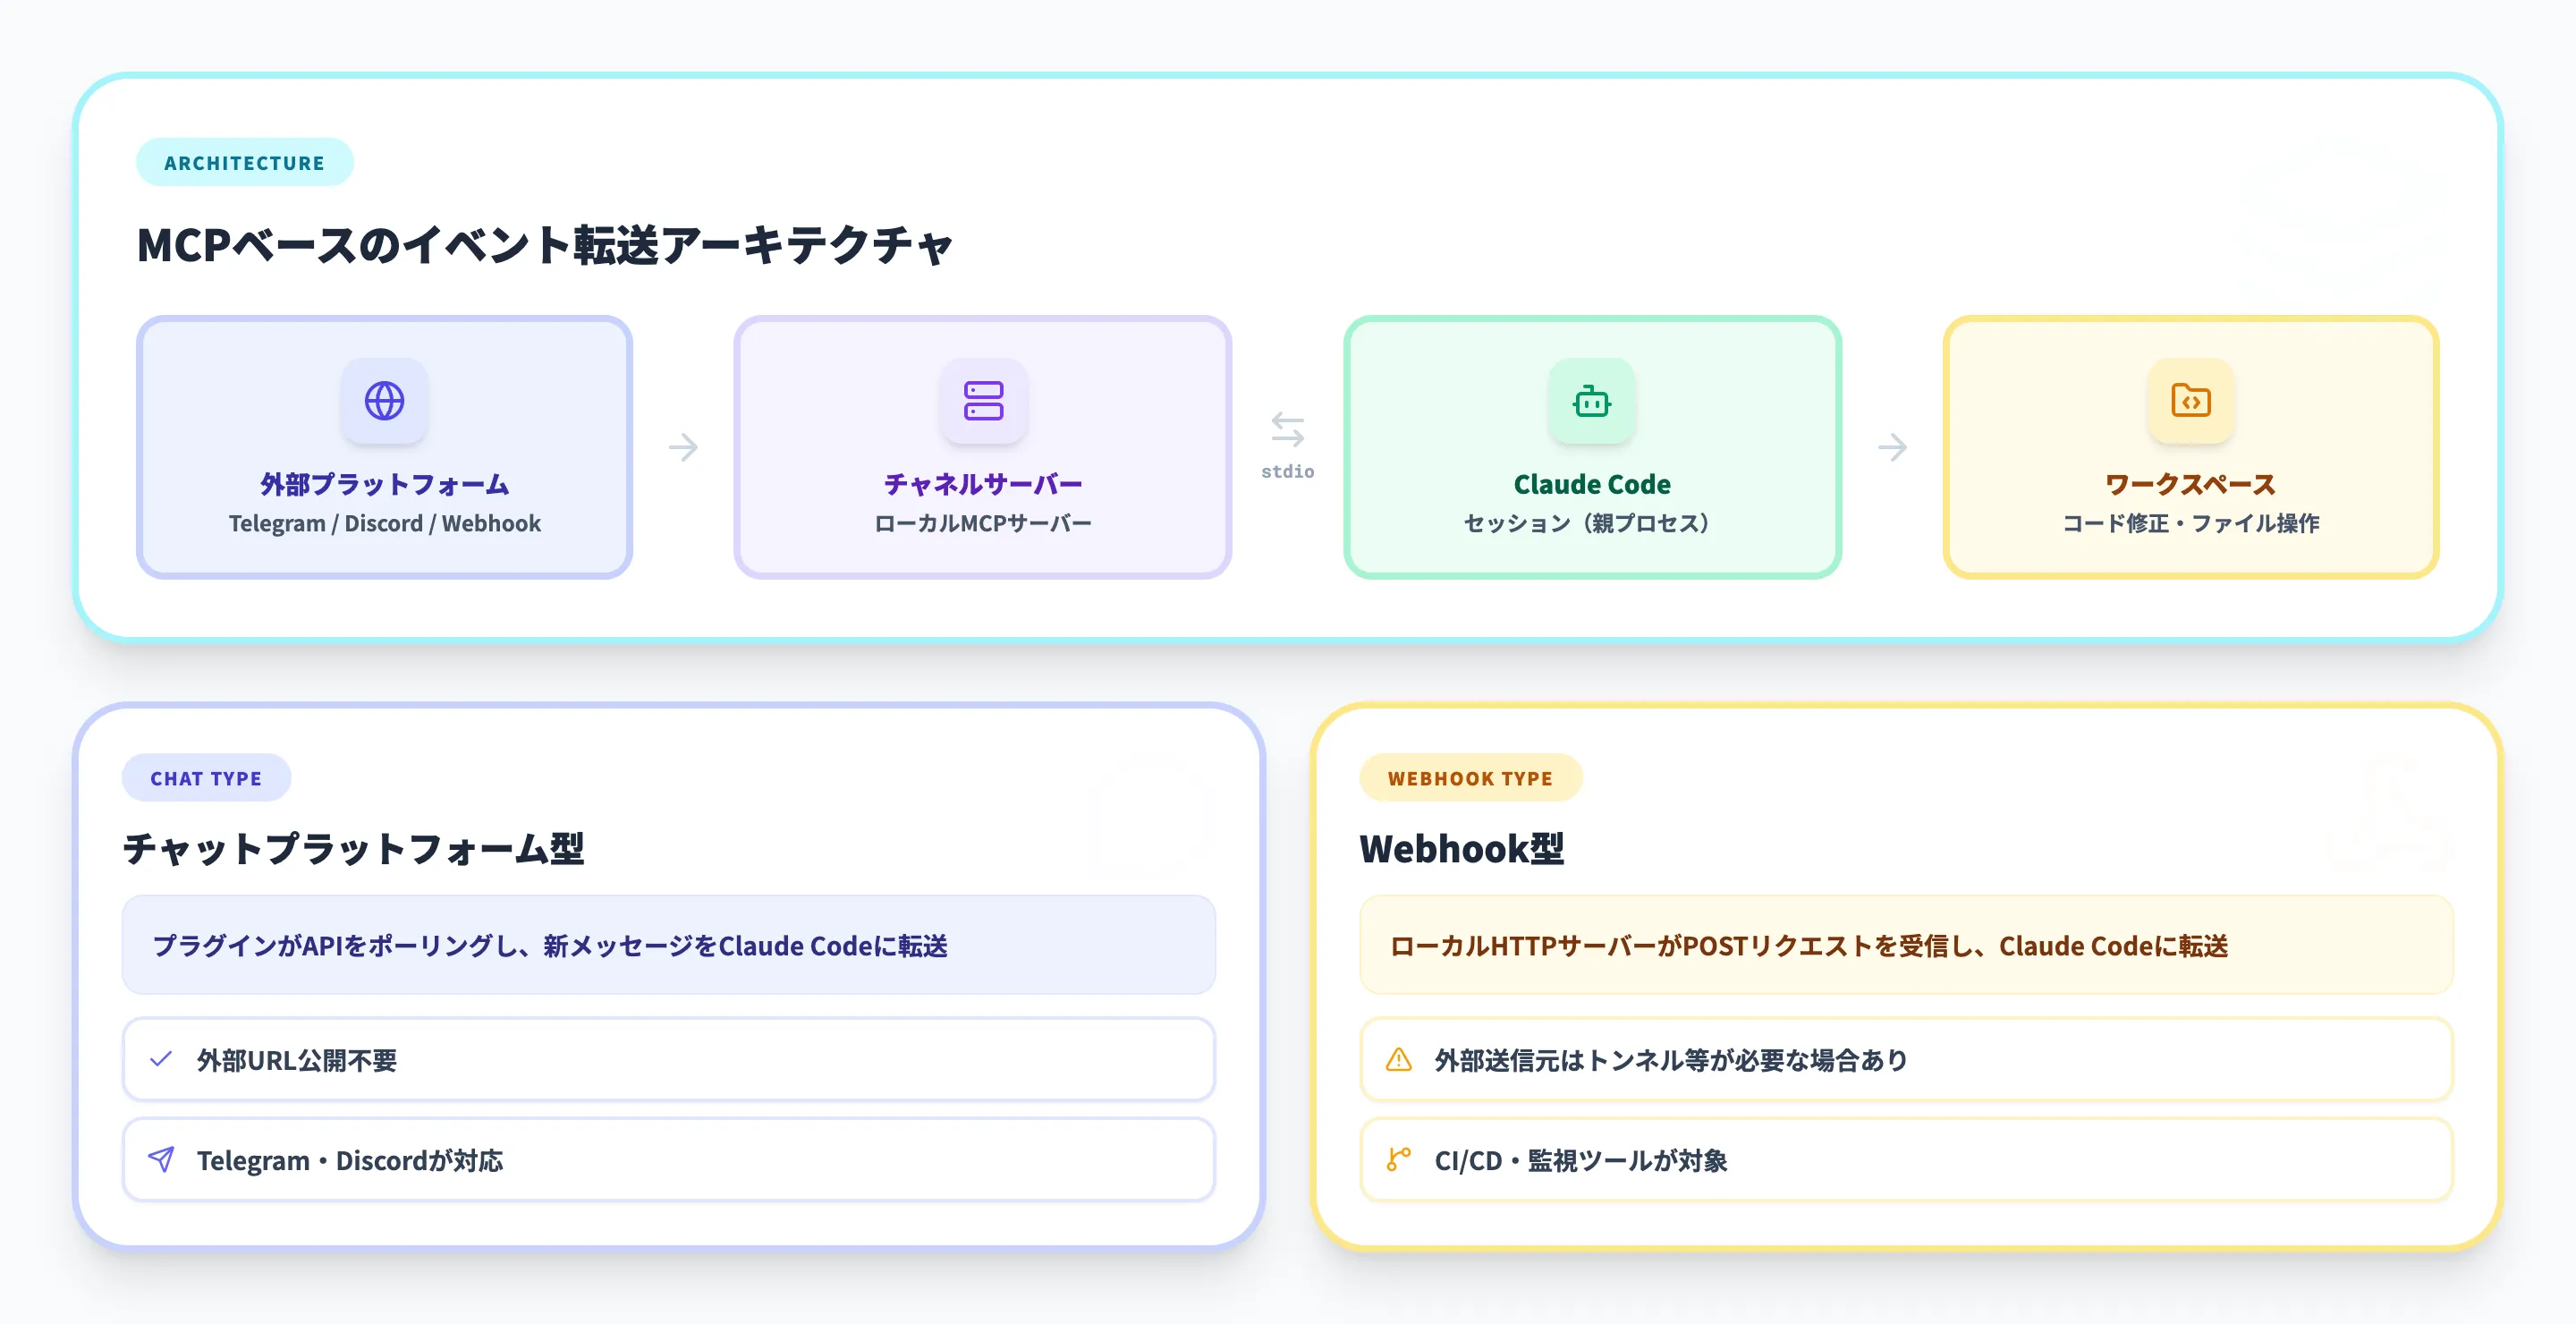Click the stdio bidirectional arrow icon
Viewport: 2576px width, 1324px height.
[1288, 432]
